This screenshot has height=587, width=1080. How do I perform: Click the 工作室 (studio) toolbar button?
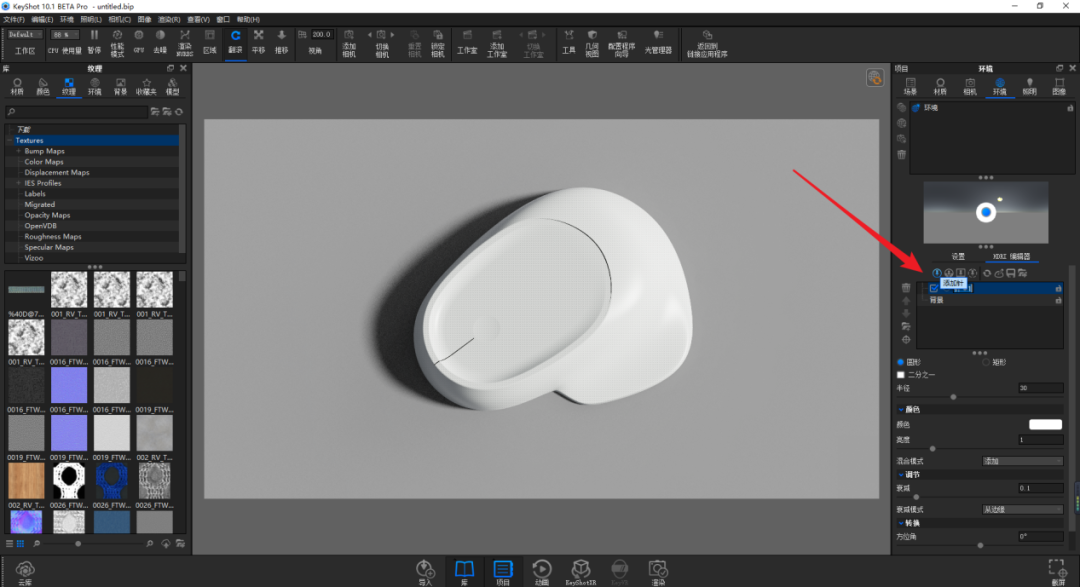[467, 42]
